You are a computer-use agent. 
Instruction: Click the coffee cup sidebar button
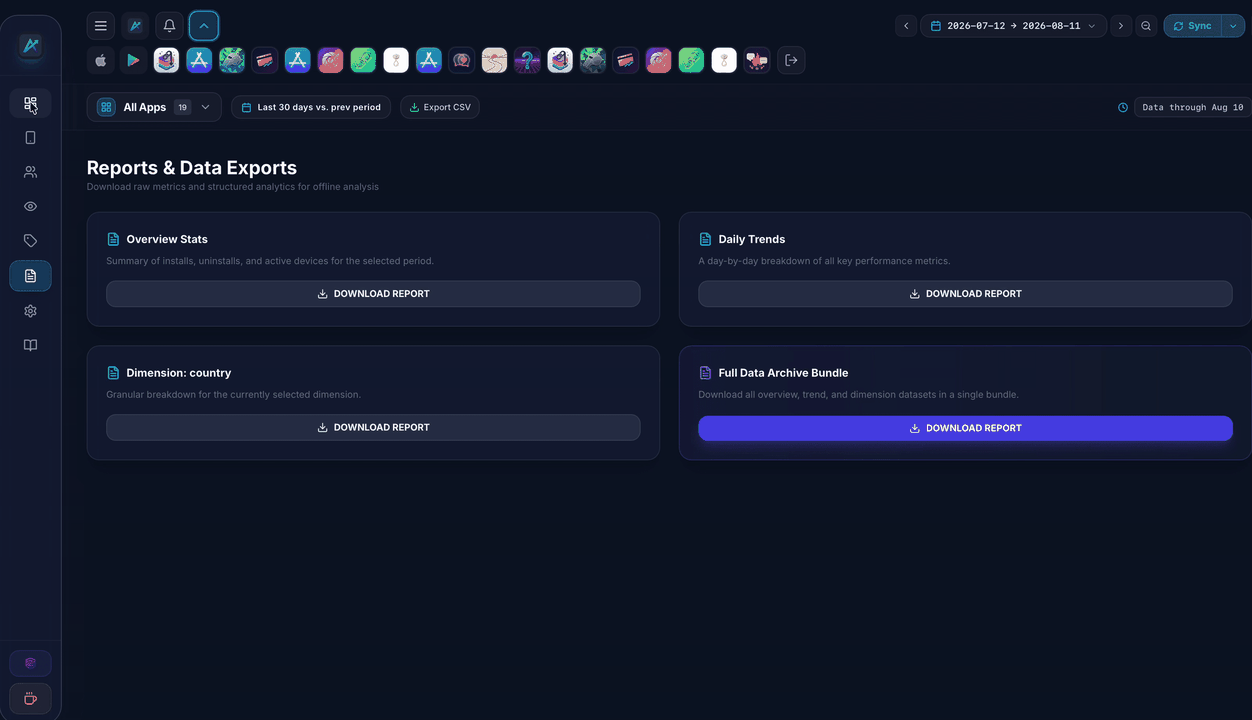pos(30,698)
